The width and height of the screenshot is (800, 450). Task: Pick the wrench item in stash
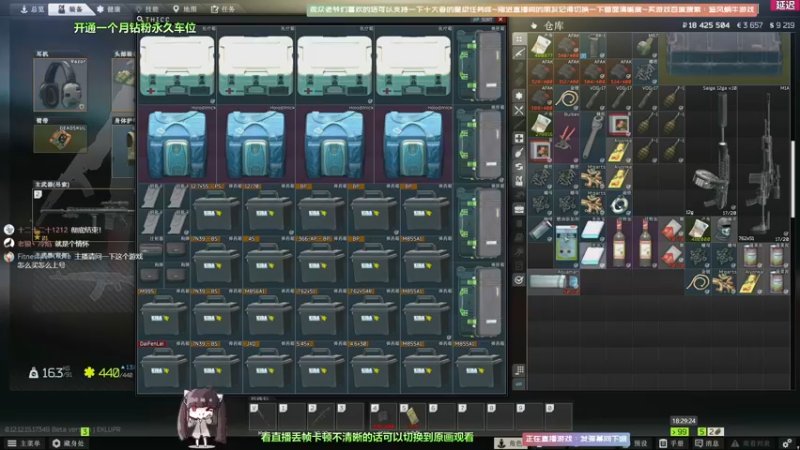593,138
